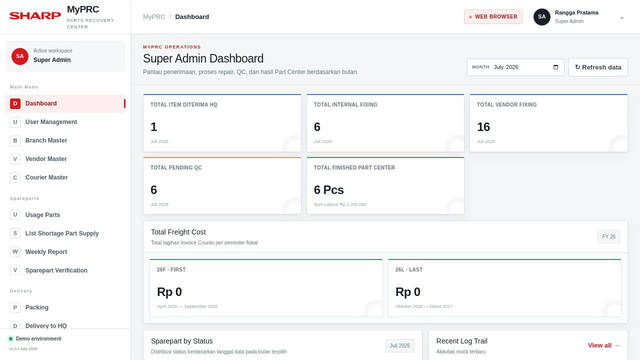Viewport: 640px width, 360px height.
Task: Click the Delivery to HQ D icon
Action: (15, 326)
